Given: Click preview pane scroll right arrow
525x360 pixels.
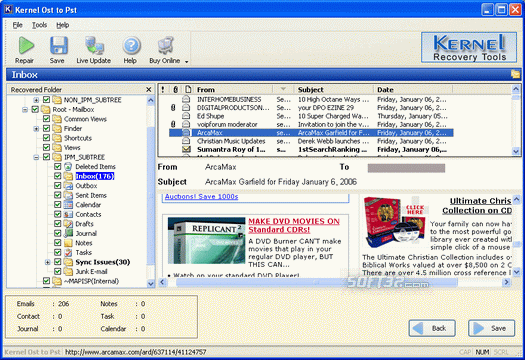Looking at the screenshot, I should [506, 282].
